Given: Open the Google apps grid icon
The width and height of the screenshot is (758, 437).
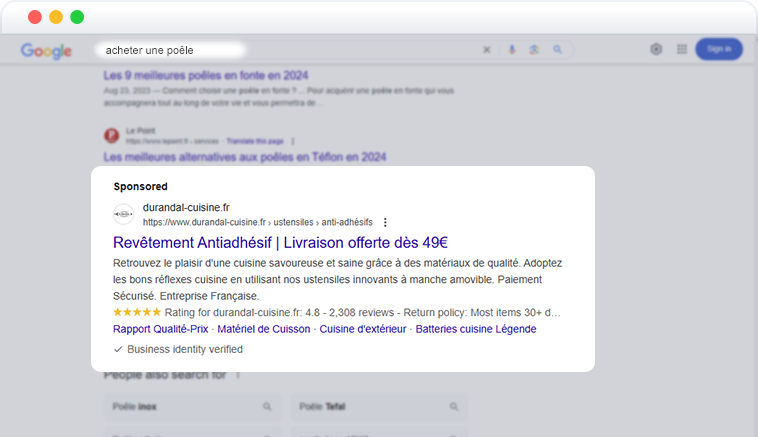Looking at the screenshot, I should [682, 49].
